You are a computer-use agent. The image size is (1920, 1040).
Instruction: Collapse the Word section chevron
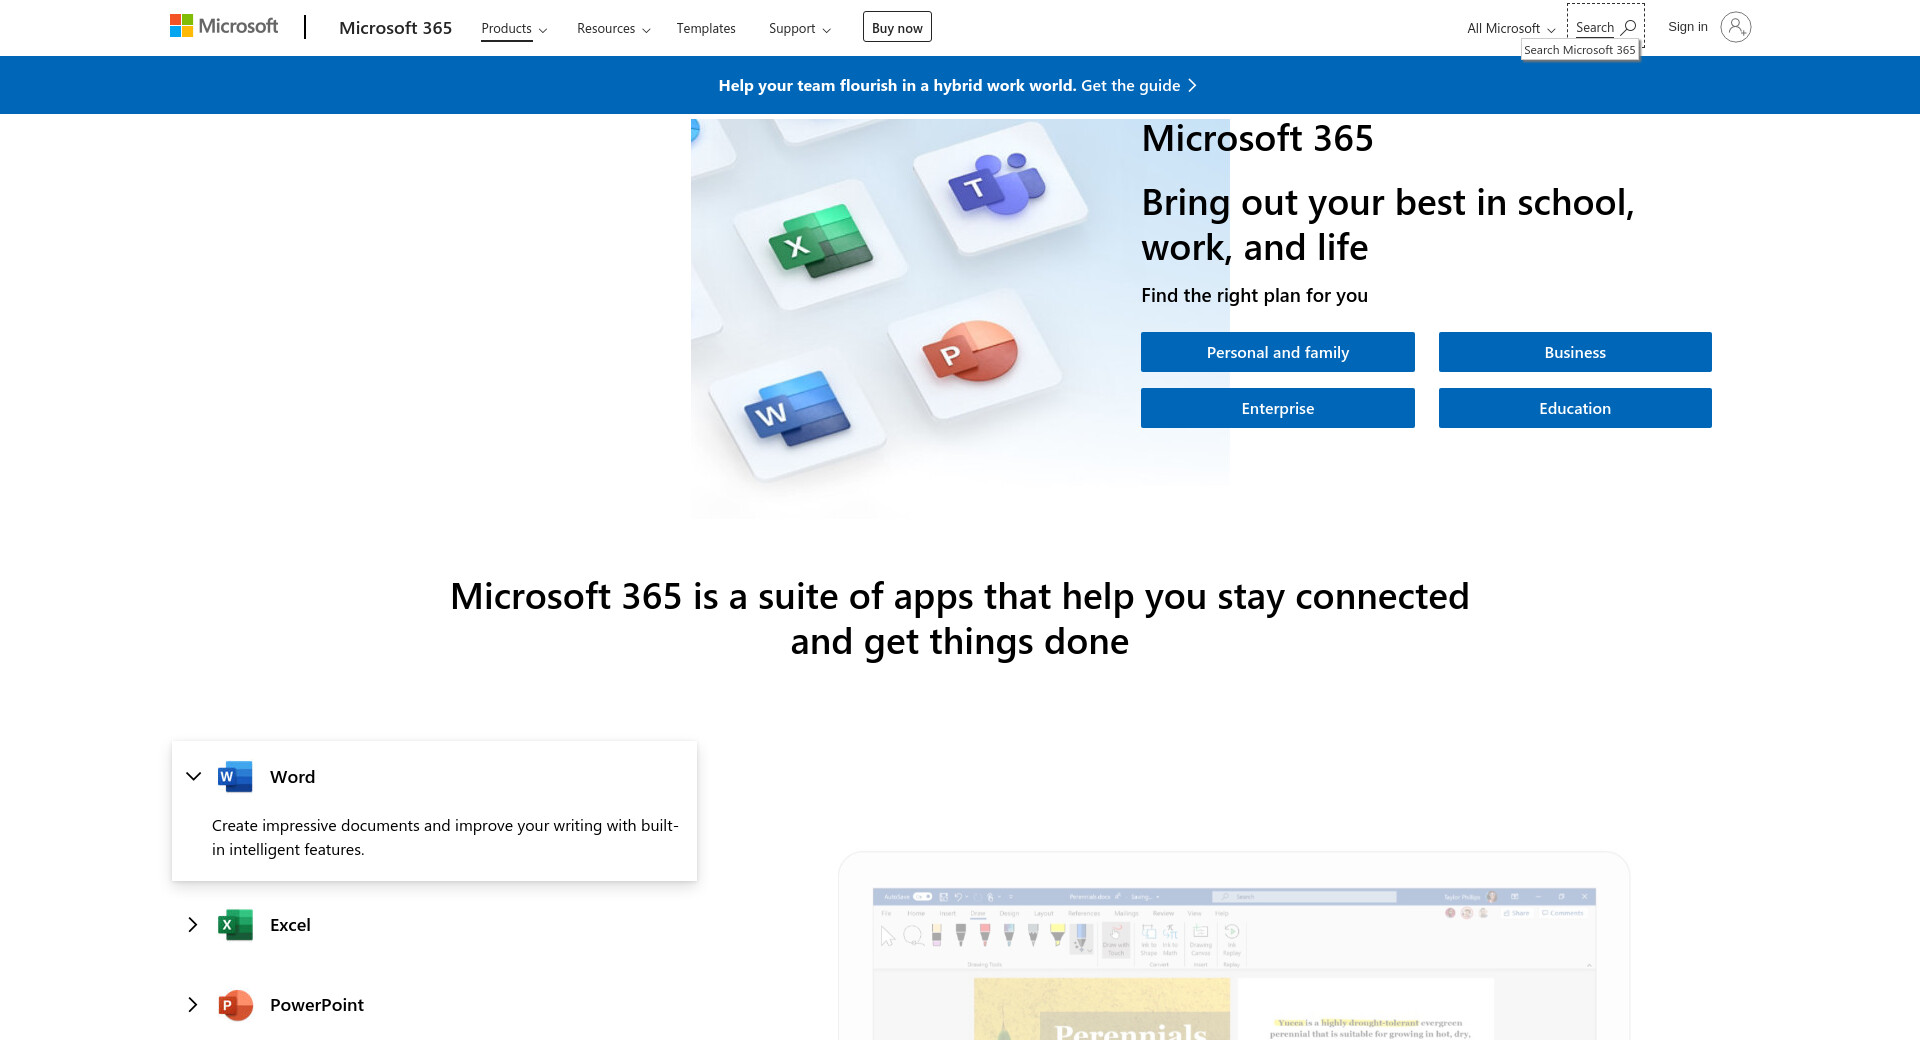(x=194, y=777)
